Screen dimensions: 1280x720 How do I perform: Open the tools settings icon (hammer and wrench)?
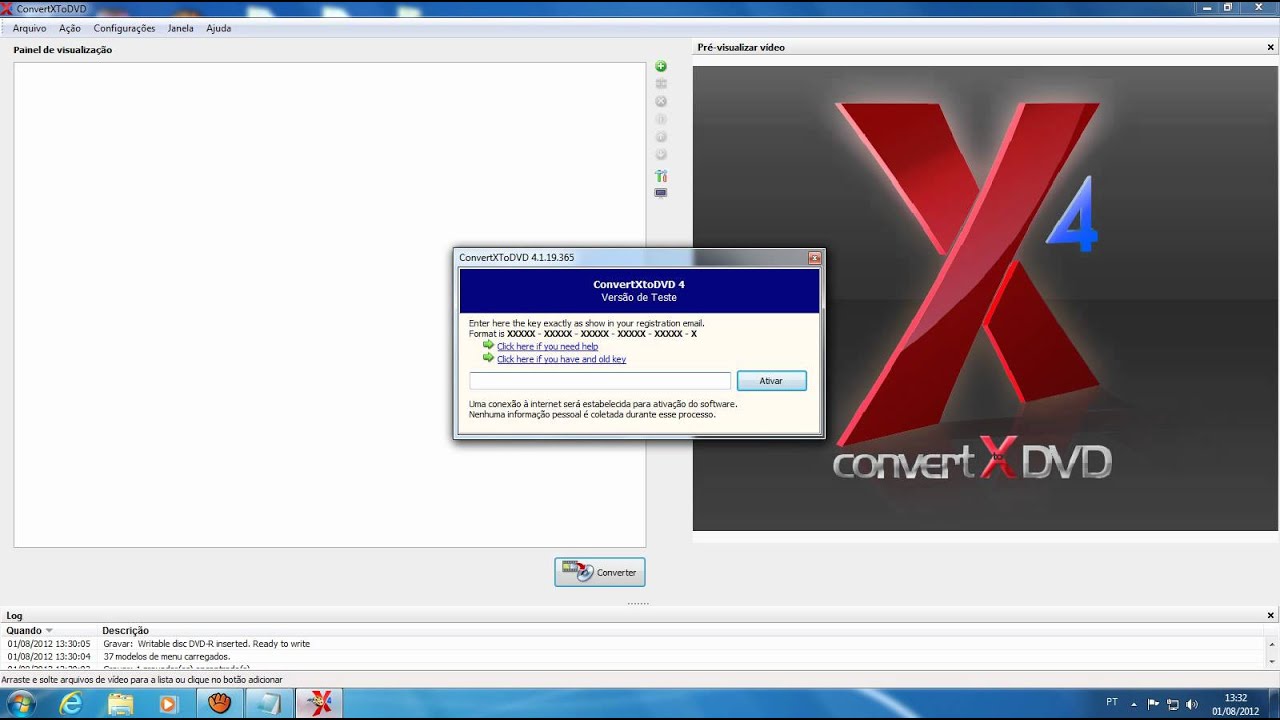[661, 176]
